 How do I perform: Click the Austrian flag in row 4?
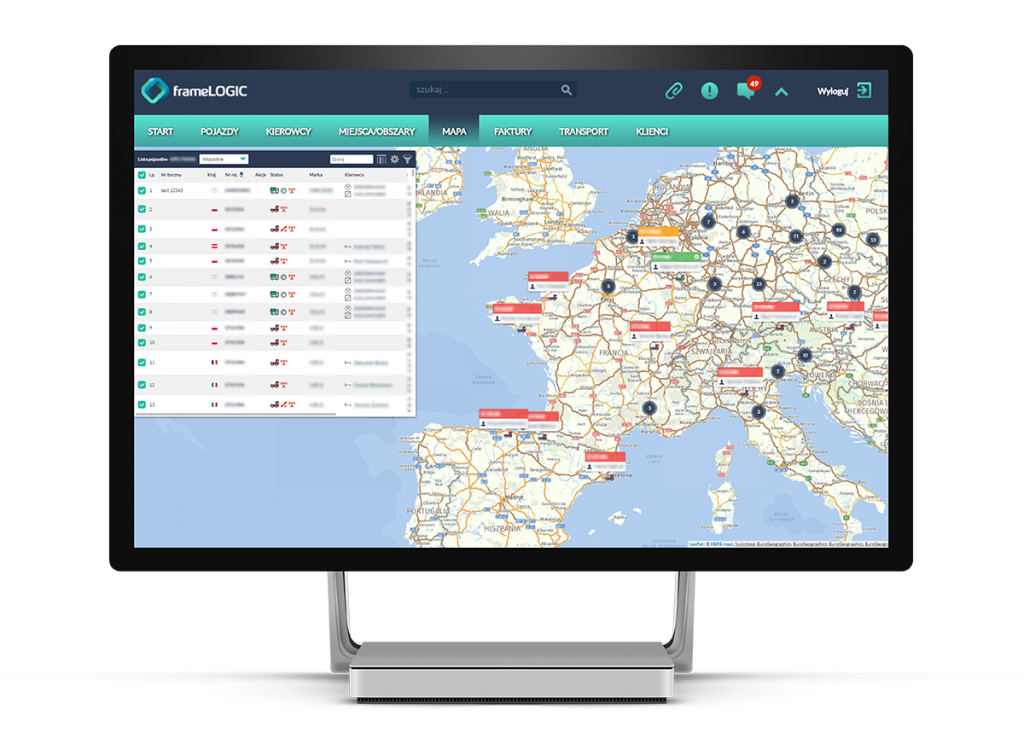tap(214, 246)
